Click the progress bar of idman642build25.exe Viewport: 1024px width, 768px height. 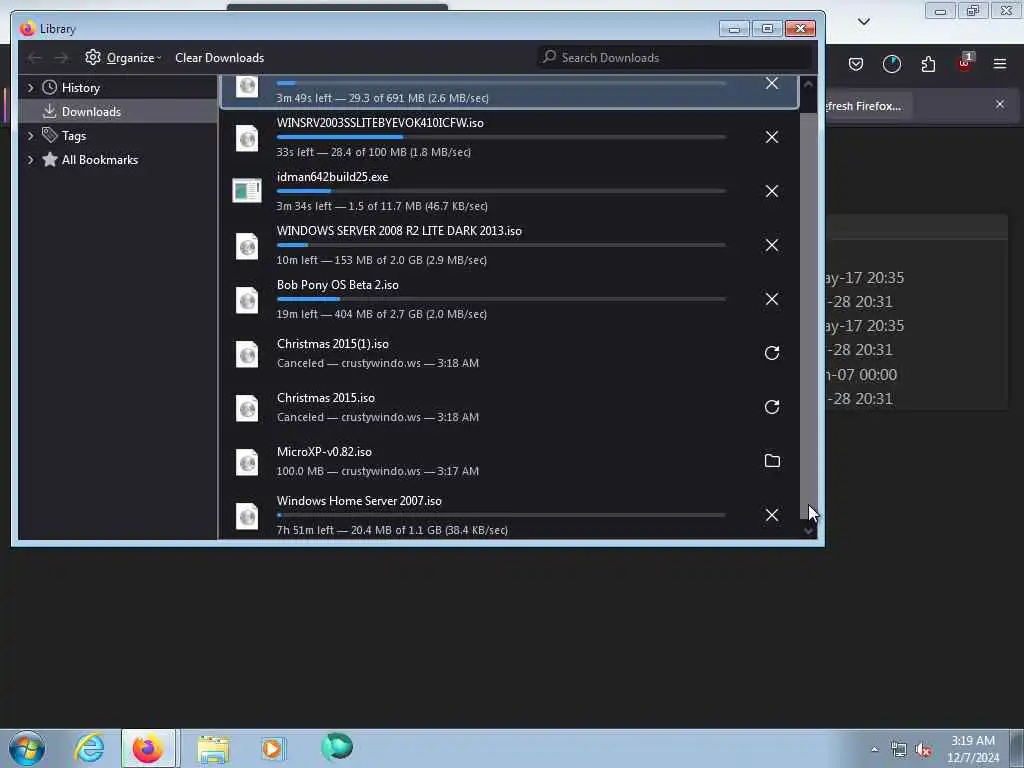click(501, 191)
